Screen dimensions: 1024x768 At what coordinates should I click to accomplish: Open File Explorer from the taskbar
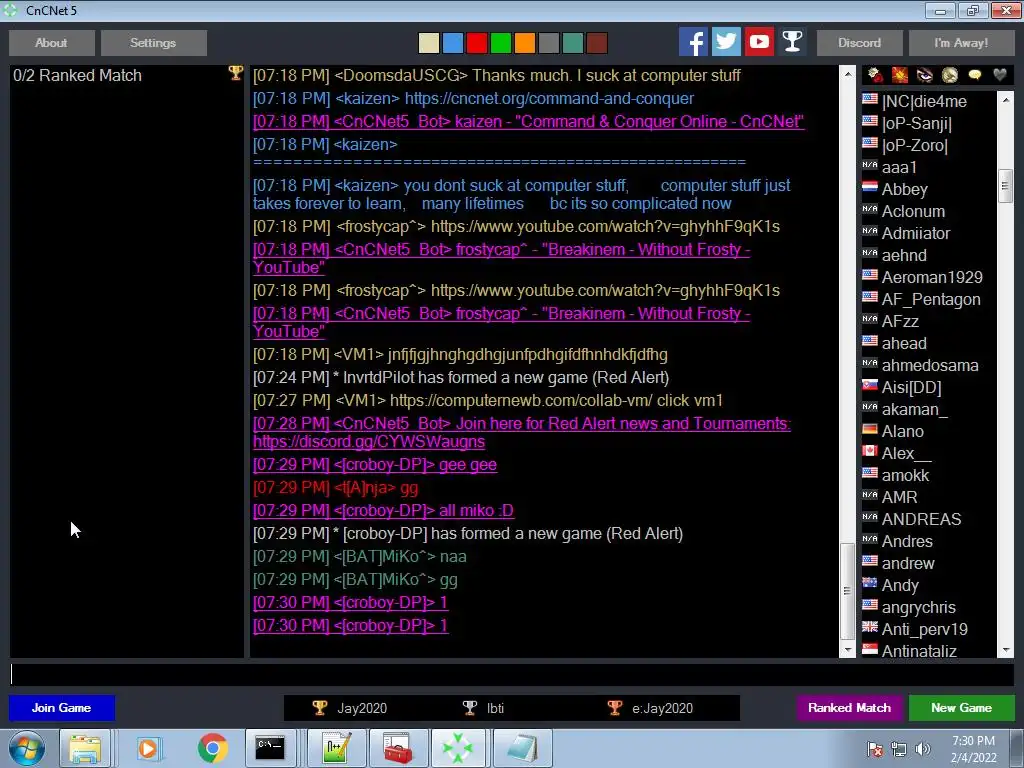pyautogui.click(x=85, y=748)
